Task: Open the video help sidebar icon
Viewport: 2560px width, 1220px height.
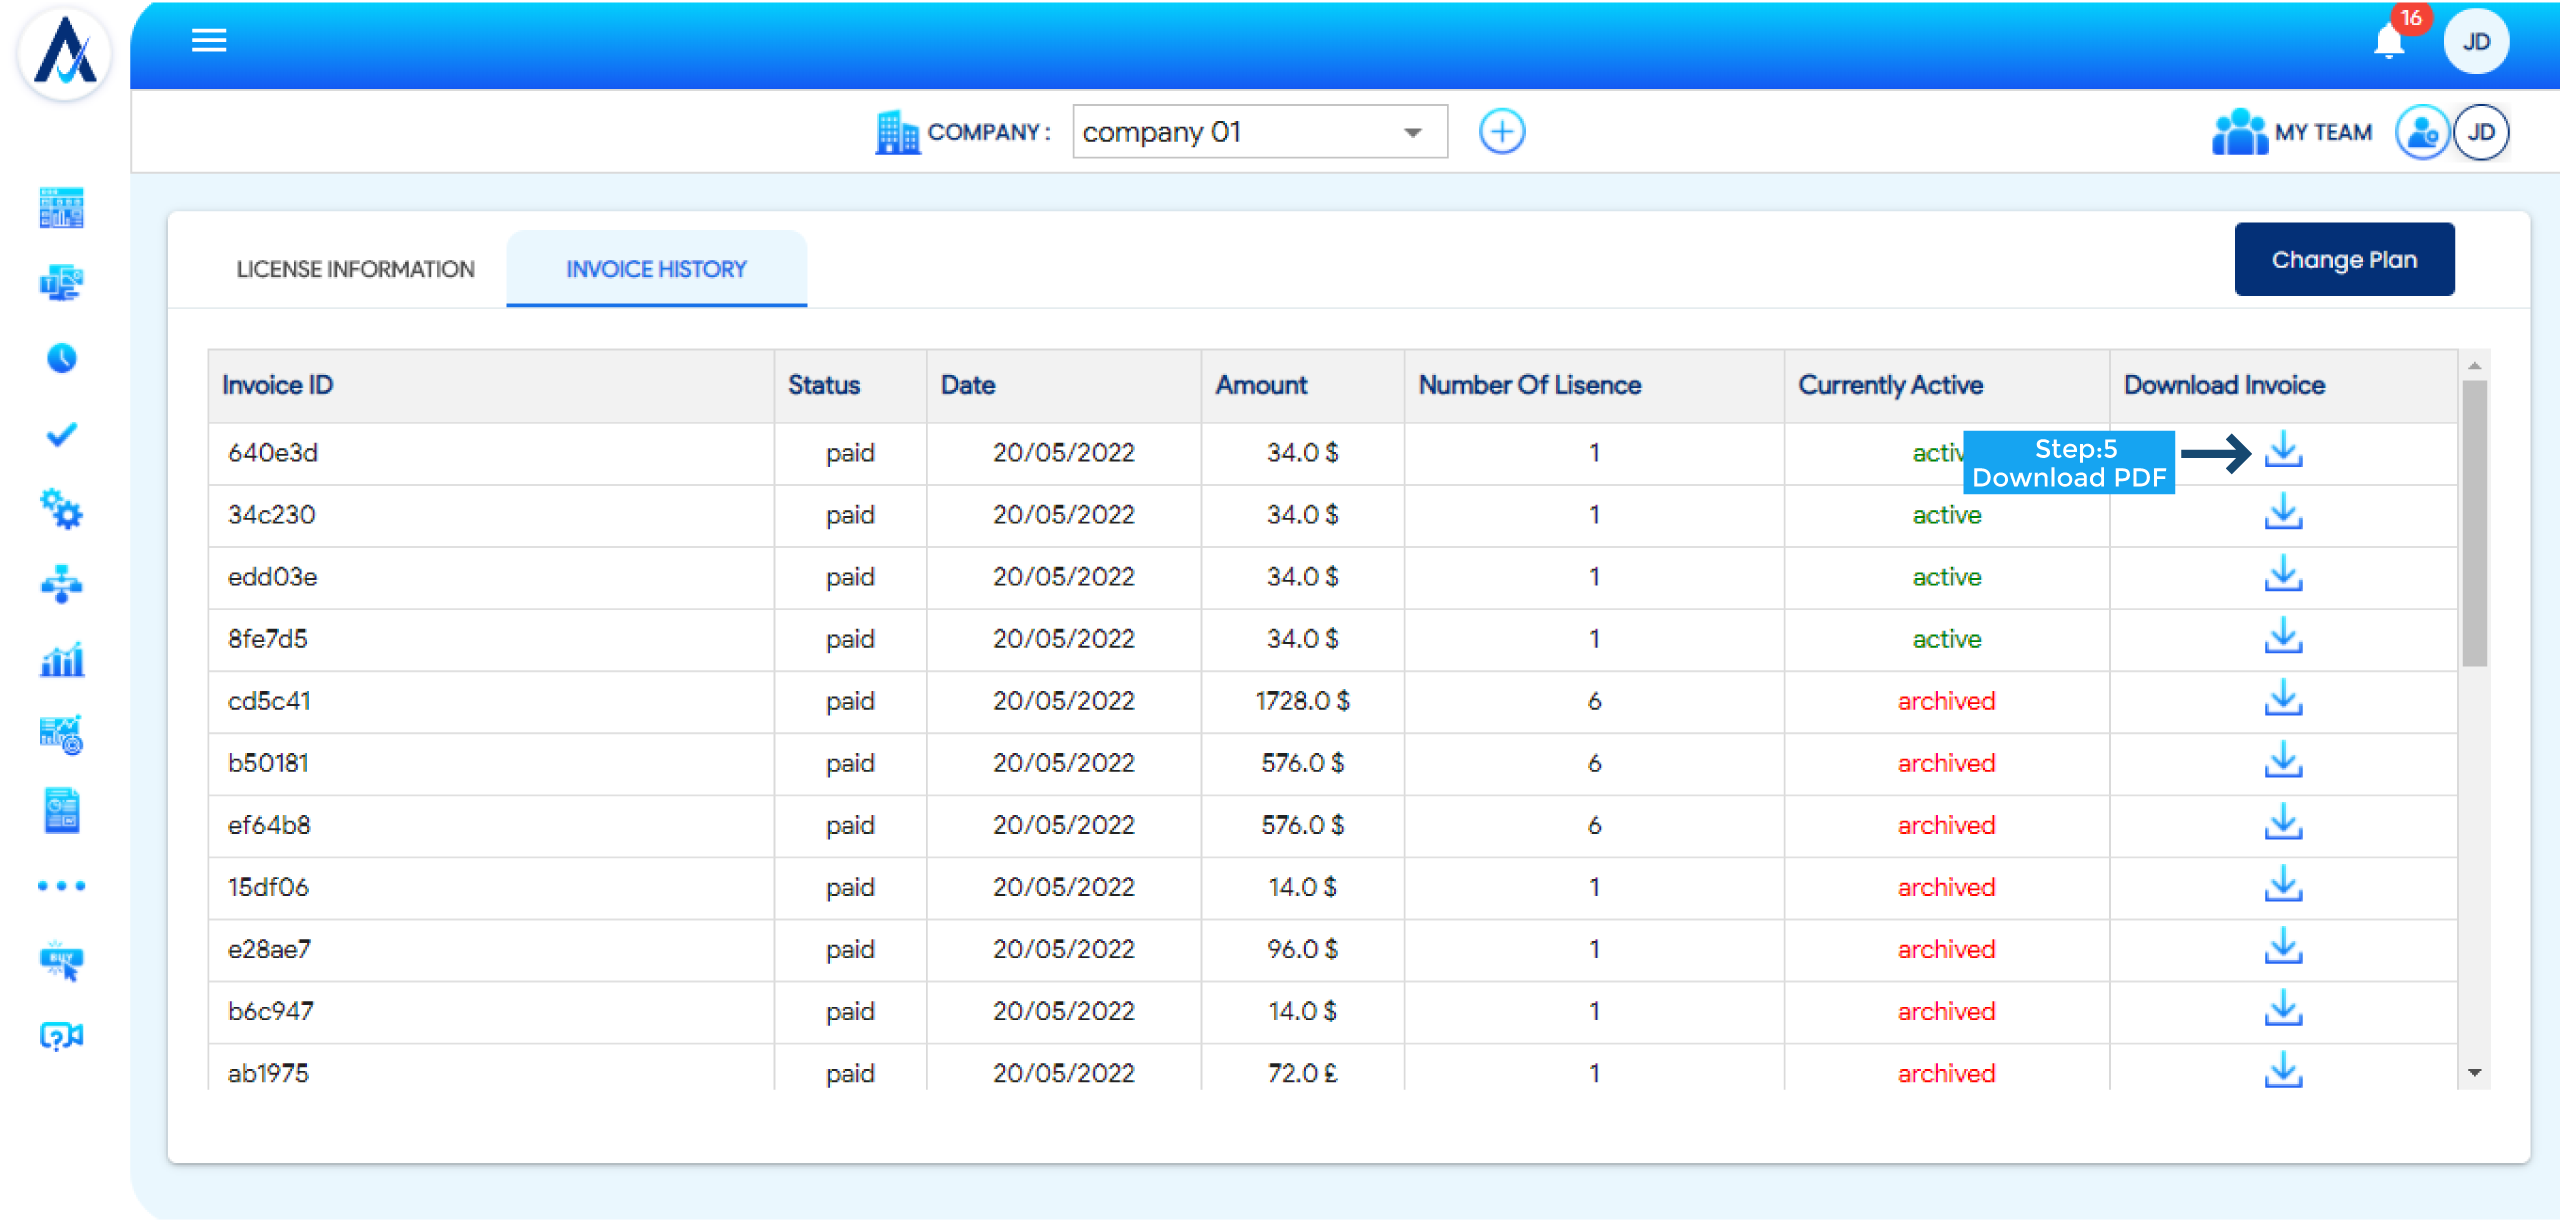Action: coord(62,1036)
